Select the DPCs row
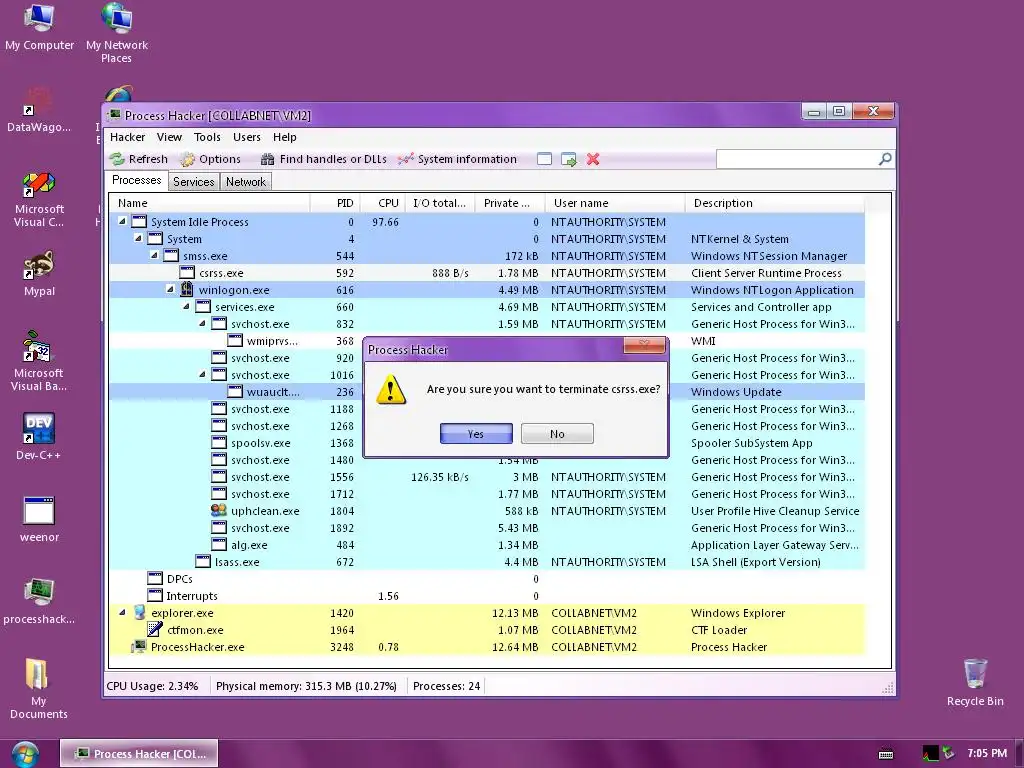The height and width of the screenshot is (768, 1024). click(487, 579)
